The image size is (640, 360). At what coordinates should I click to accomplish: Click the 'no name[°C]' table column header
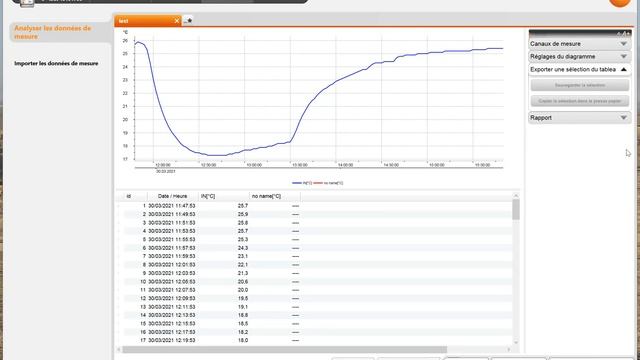(275, 196)
